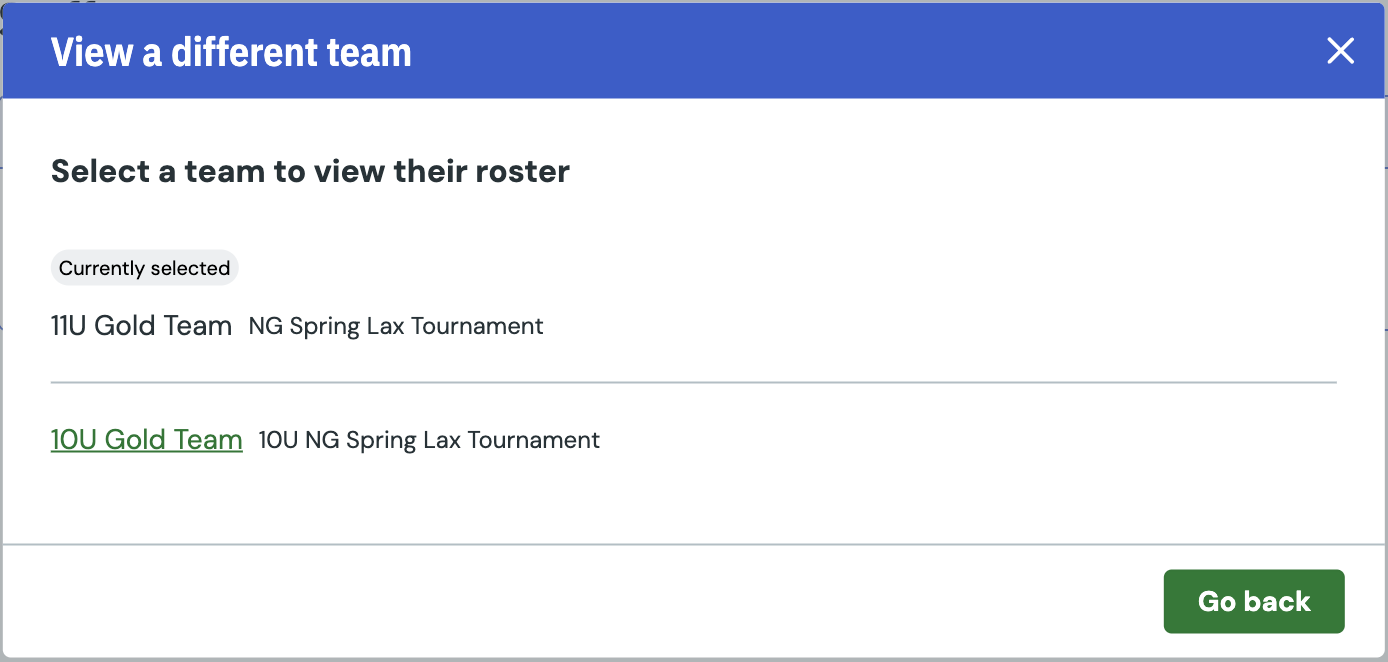The height and width of the screenshot is (662, 1388).
Task: Click the divider line between the two teams
Action: 693,382
